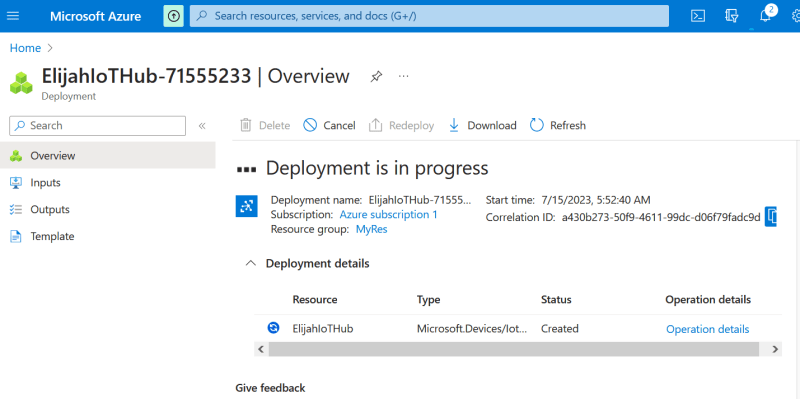Click the Type column header
This screenshot has height=399, width=800.
click(x=429, y=300)
